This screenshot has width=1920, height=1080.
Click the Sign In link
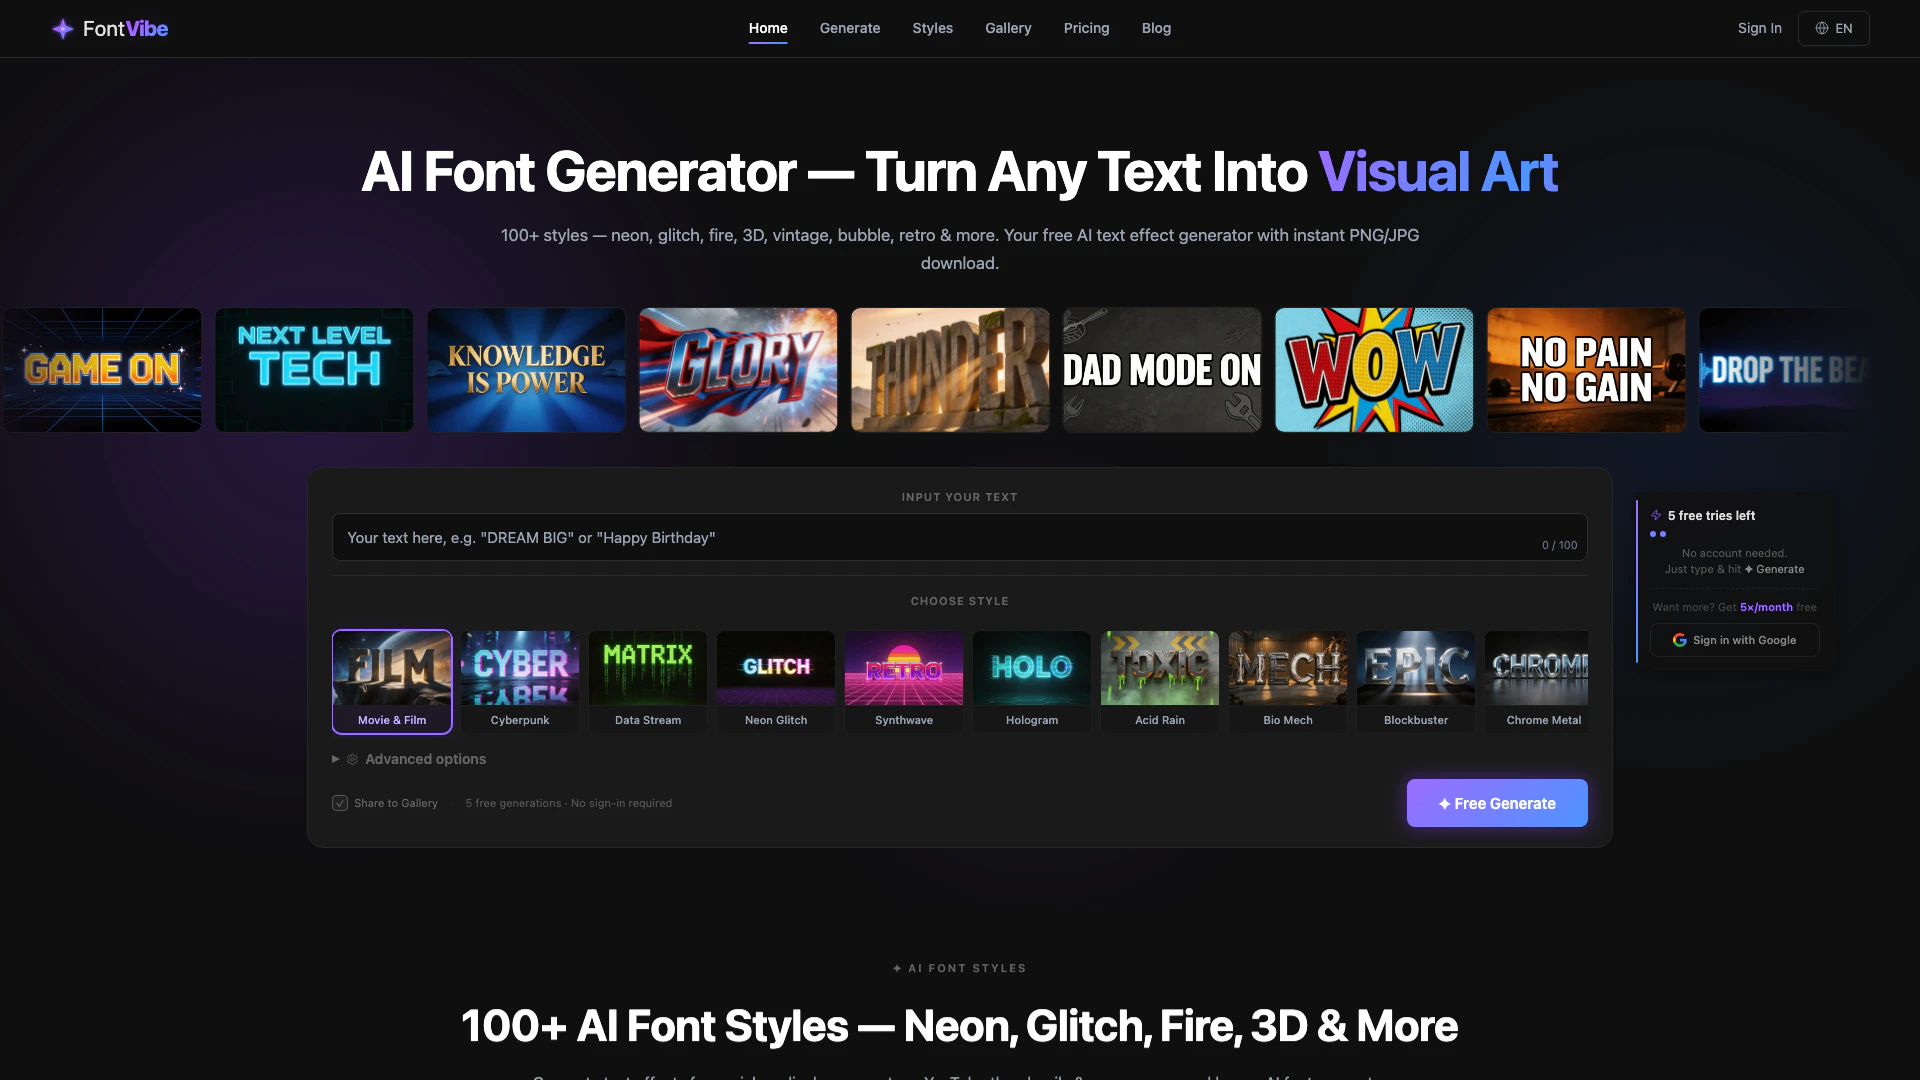[1759, 28]
